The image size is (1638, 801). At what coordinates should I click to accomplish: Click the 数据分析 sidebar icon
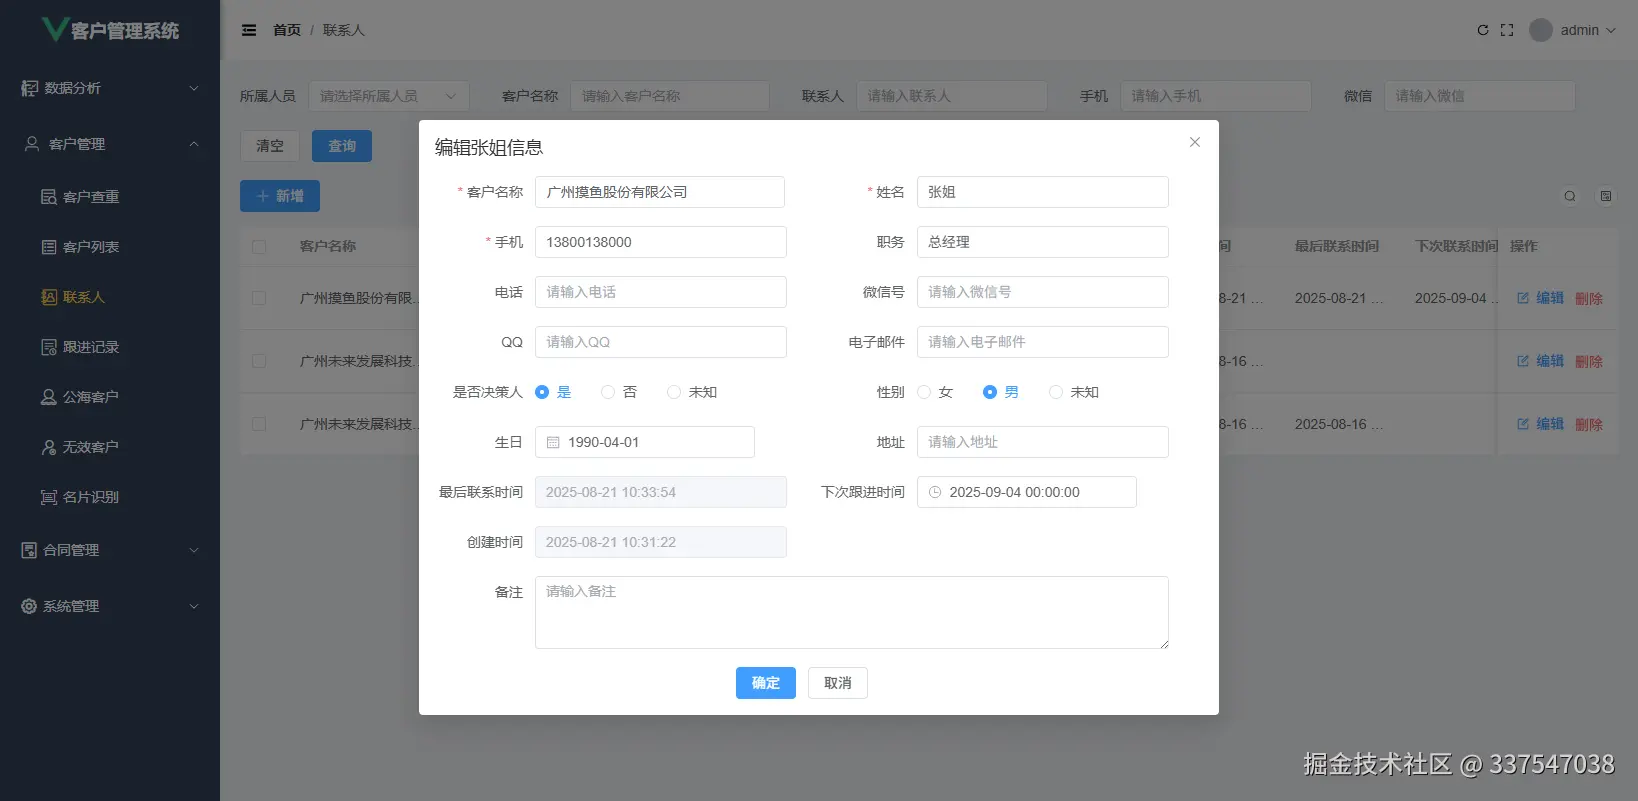29,88
